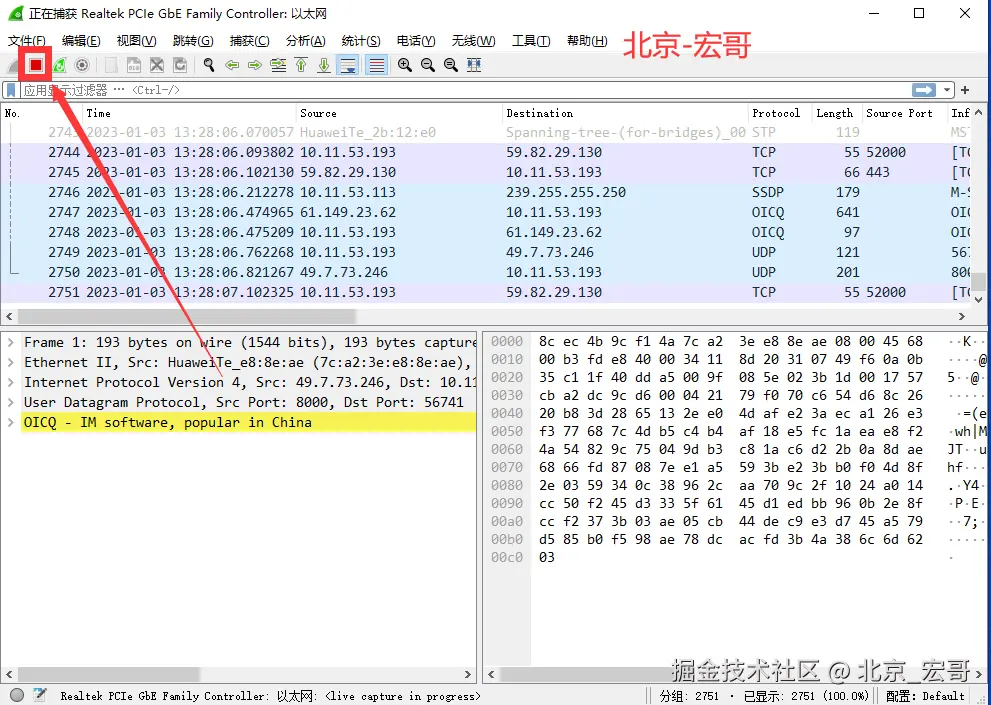This screenshot has width=991, height=705.
Task: Click into the display filter input field
Action: point(465,90)
